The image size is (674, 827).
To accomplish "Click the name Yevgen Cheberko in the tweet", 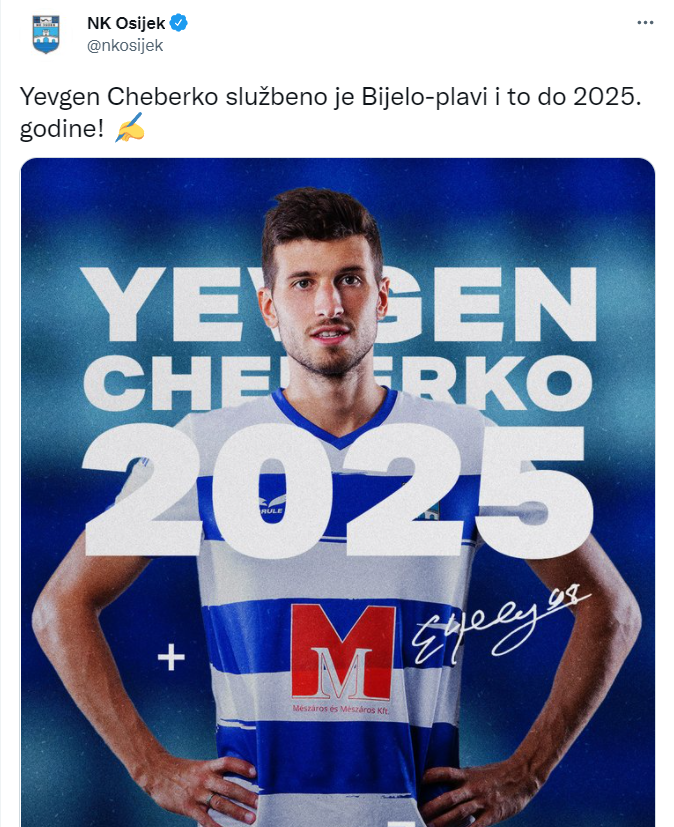I will pos(119,97).
